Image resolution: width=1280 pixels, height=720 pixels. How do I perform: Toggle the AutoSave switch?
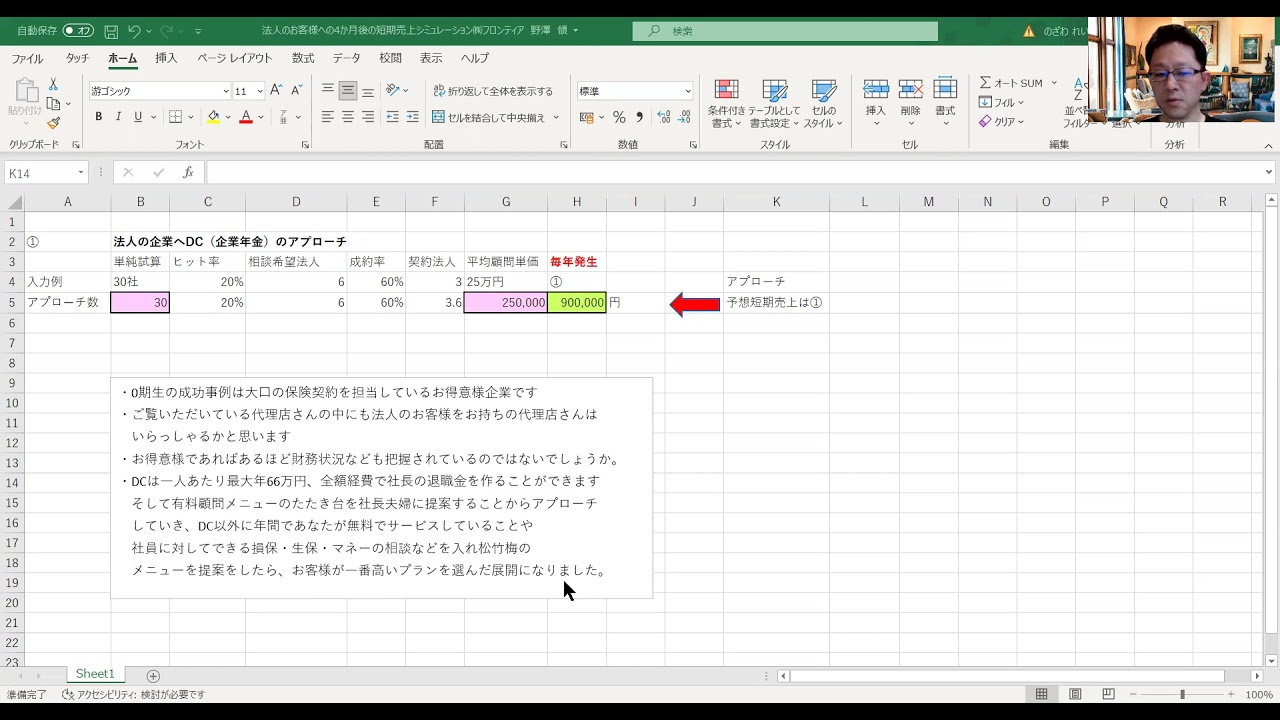tap(78, 31)
